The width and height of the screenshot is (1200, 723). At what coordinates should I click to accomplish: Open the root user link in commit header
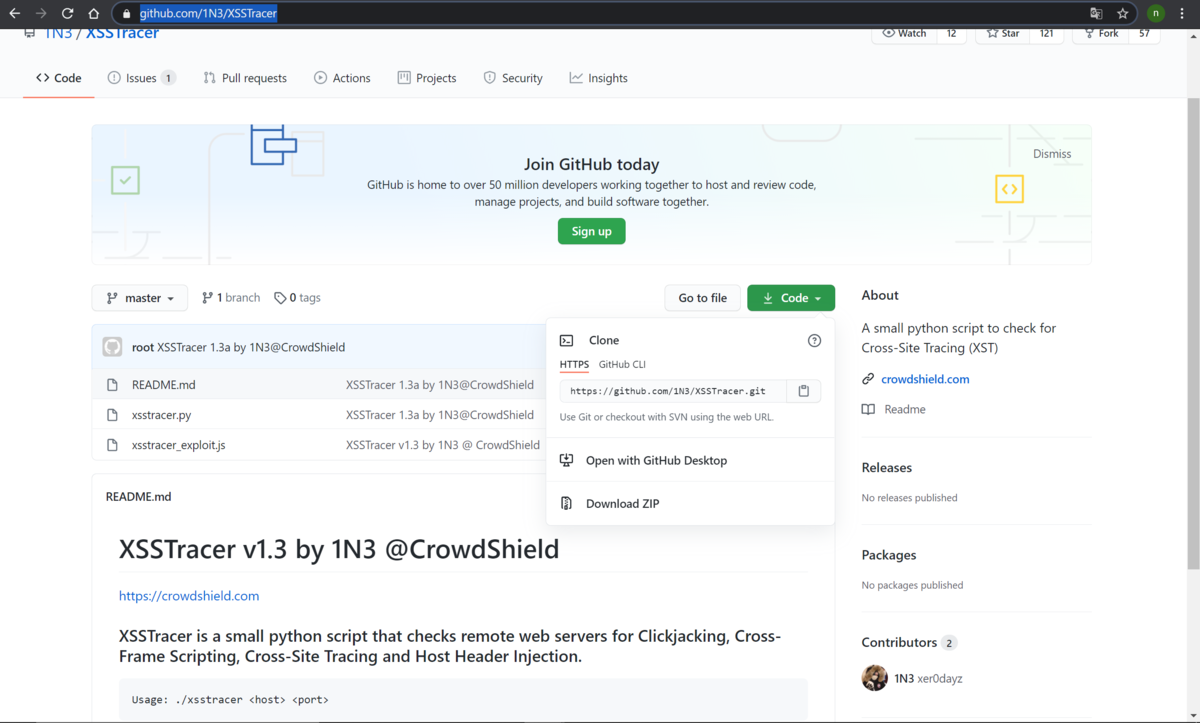143,347
